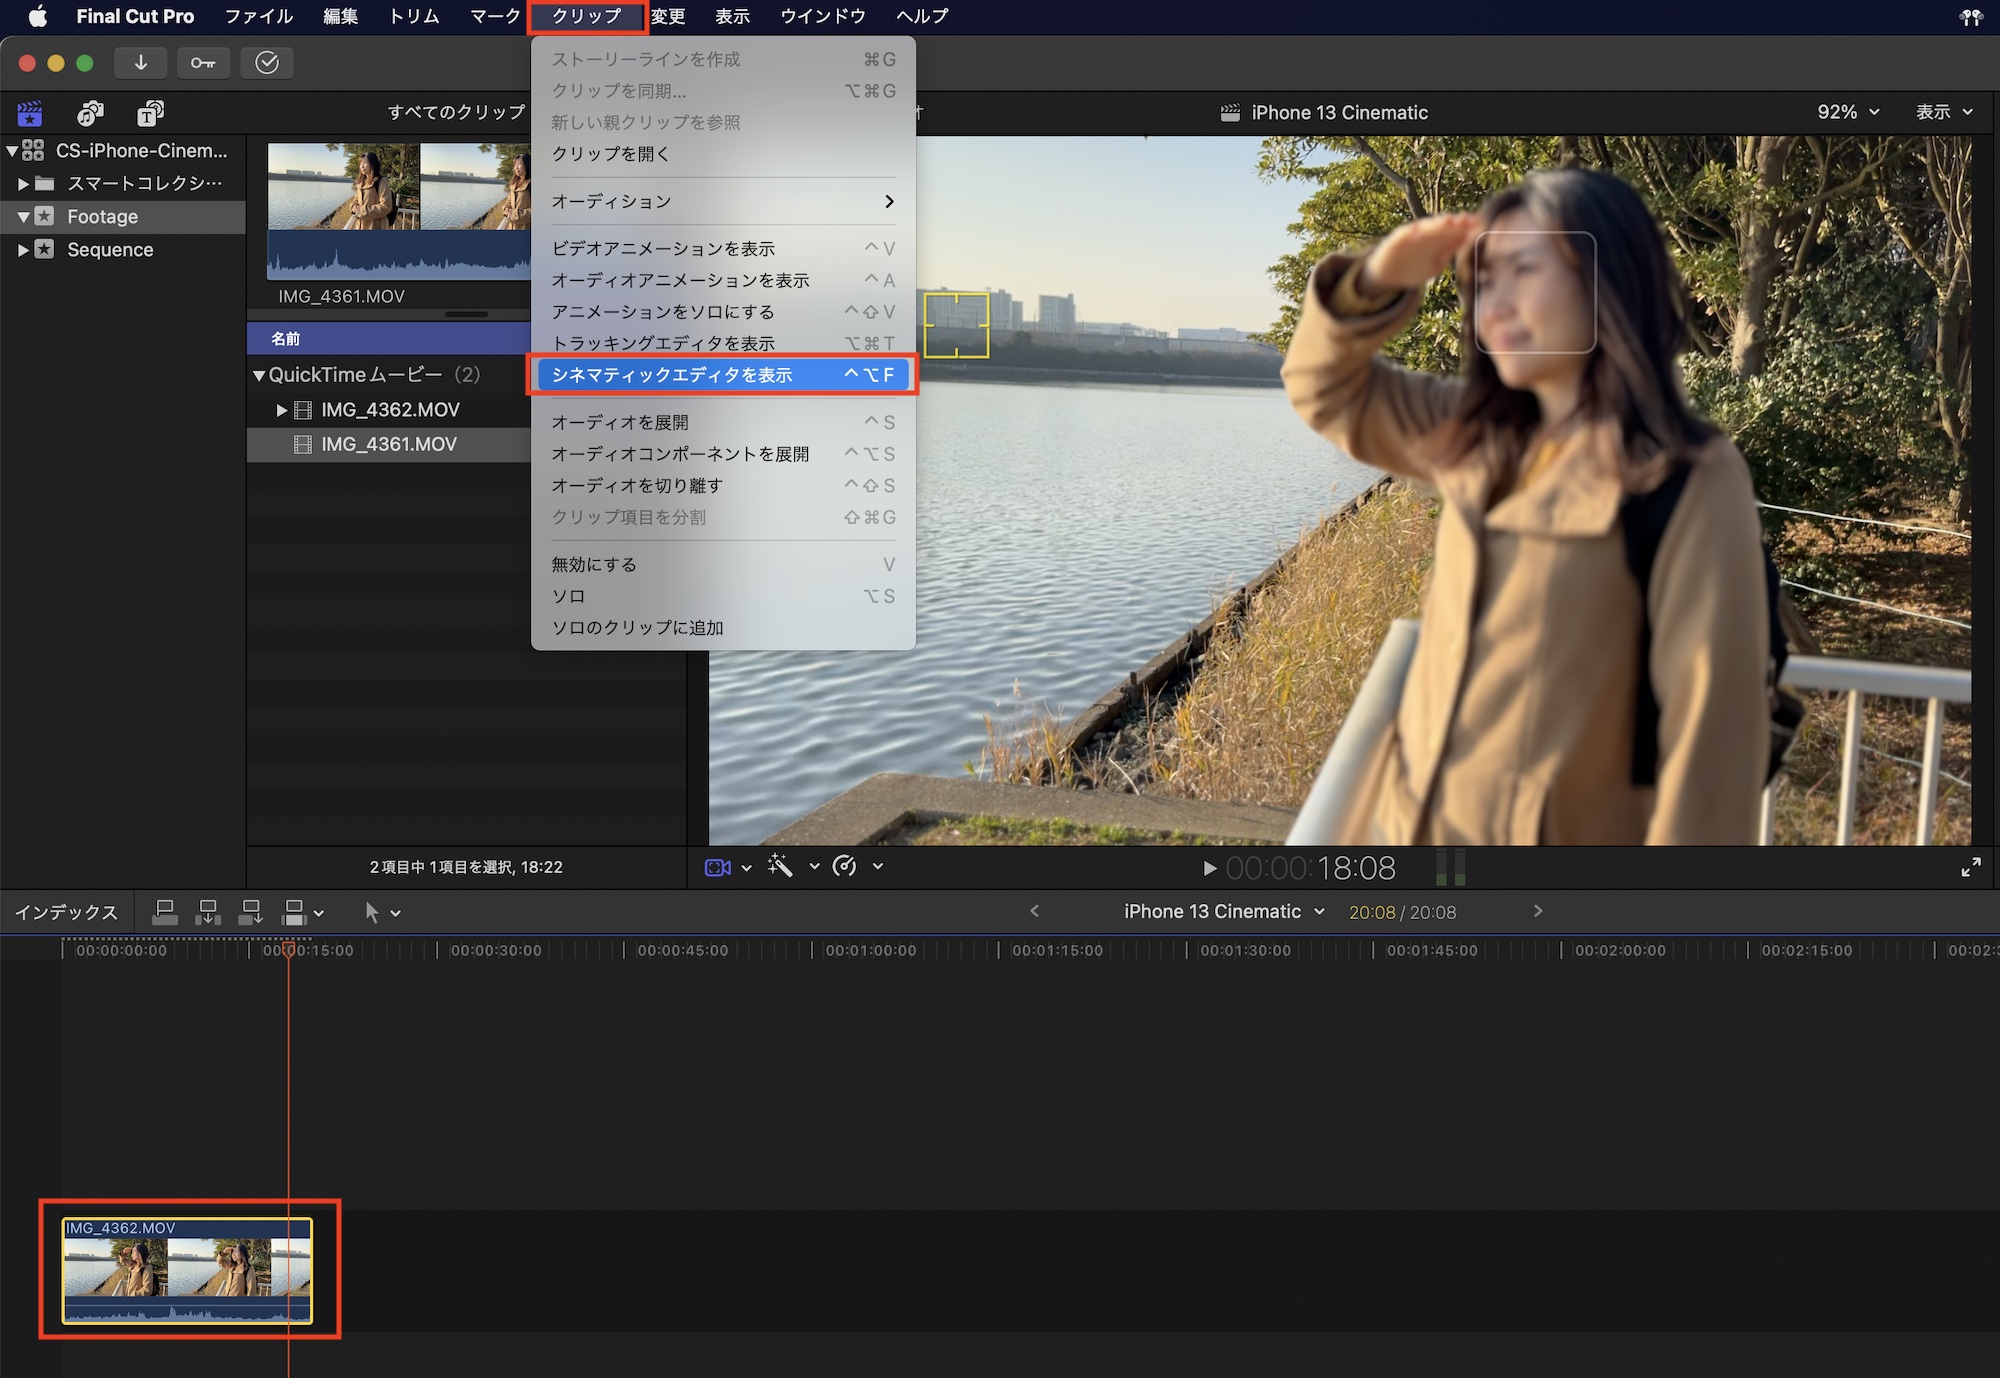This screenshot has width=2000, height=1378.
Task: Open the Photos and Audio sidebar
Action: 90,113
